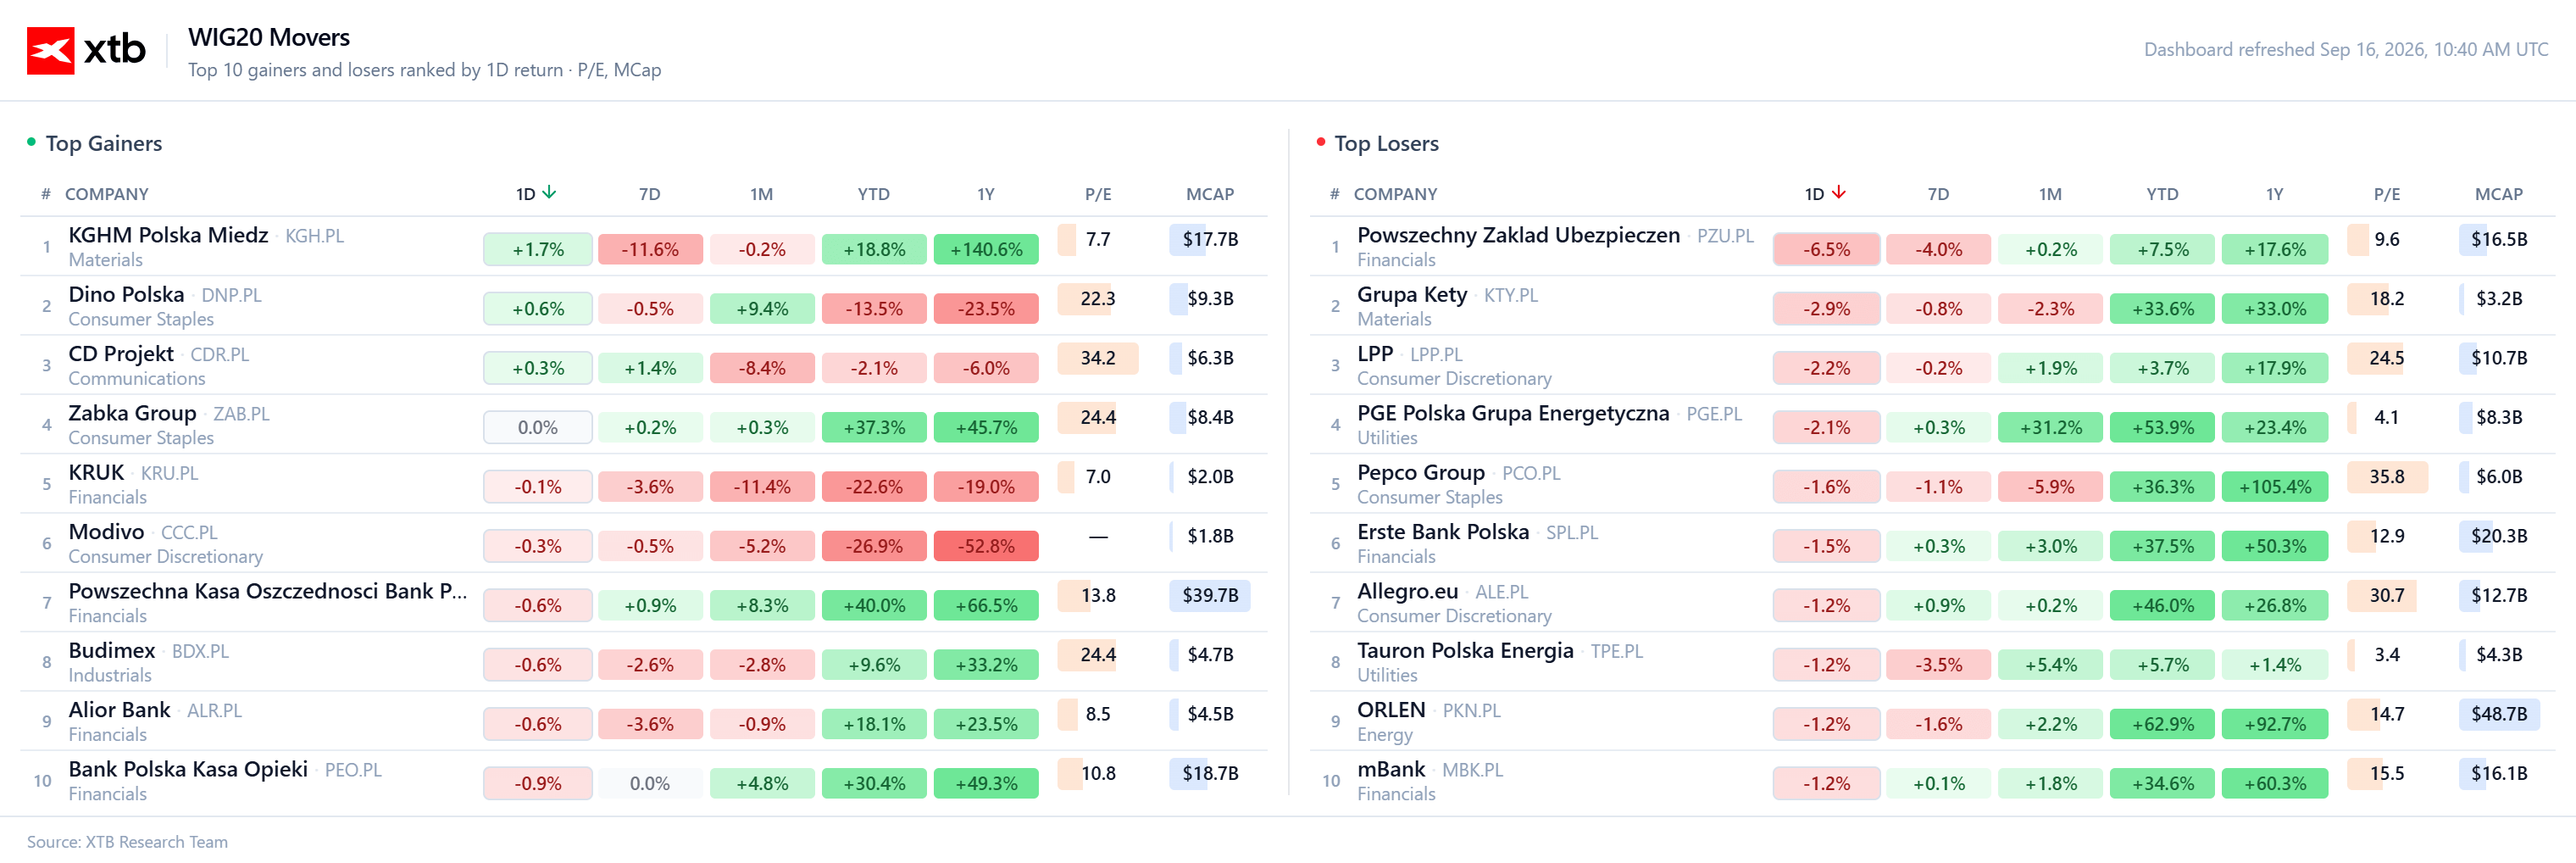Click the dashboard refreshed timestamp
This screenshot has width=2576, height=863.
[2345, 50]
